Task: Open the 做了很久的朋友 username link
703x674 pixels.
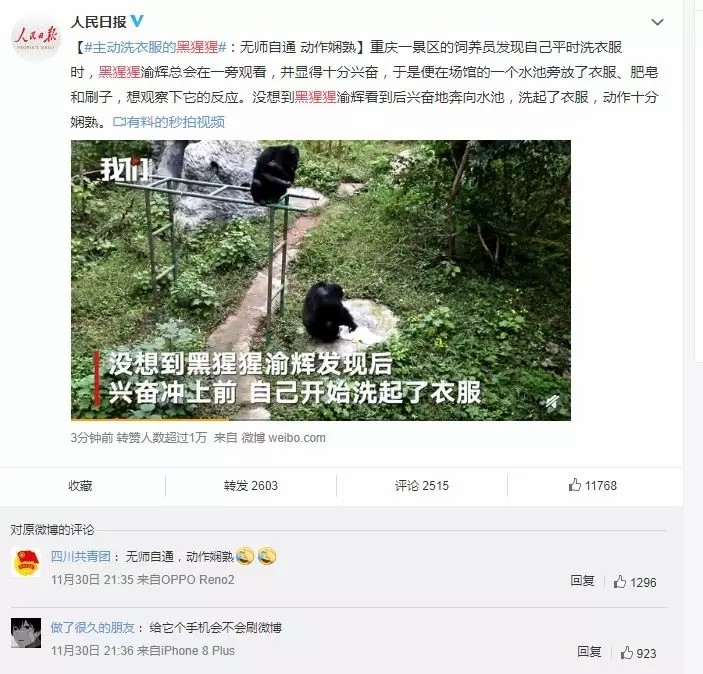Action: point(93,627)
